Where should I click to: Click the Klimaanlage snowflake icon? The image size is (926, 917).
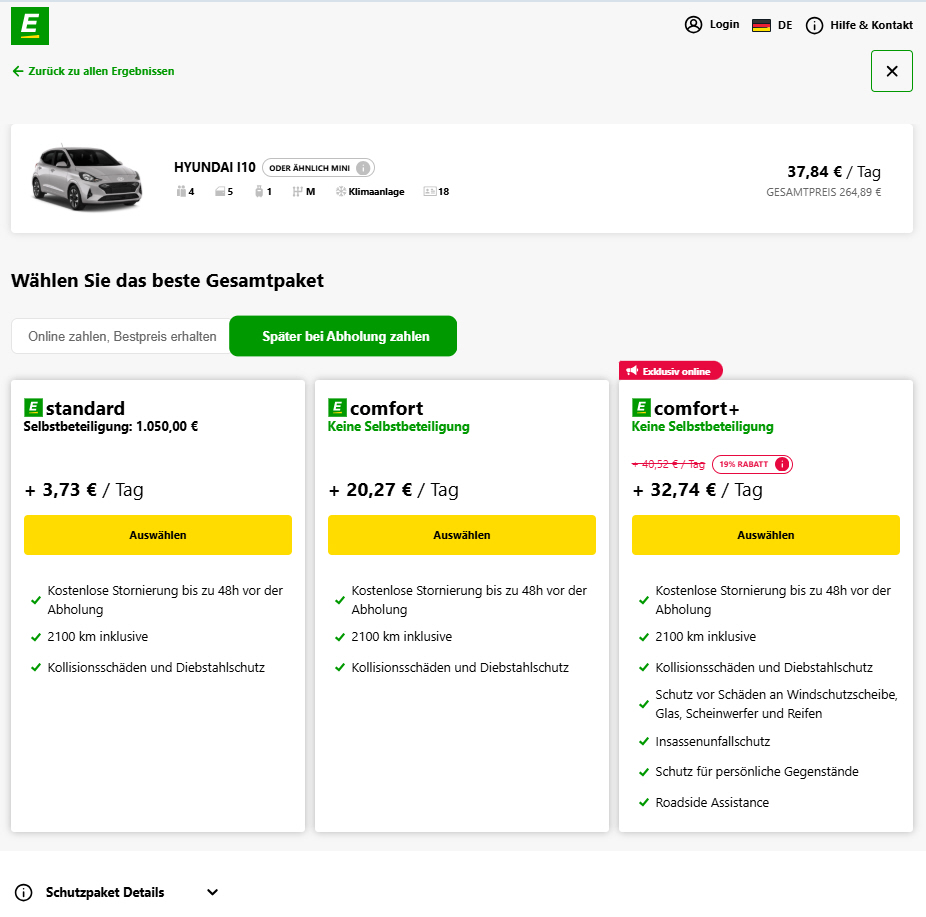tap(341, 191)
